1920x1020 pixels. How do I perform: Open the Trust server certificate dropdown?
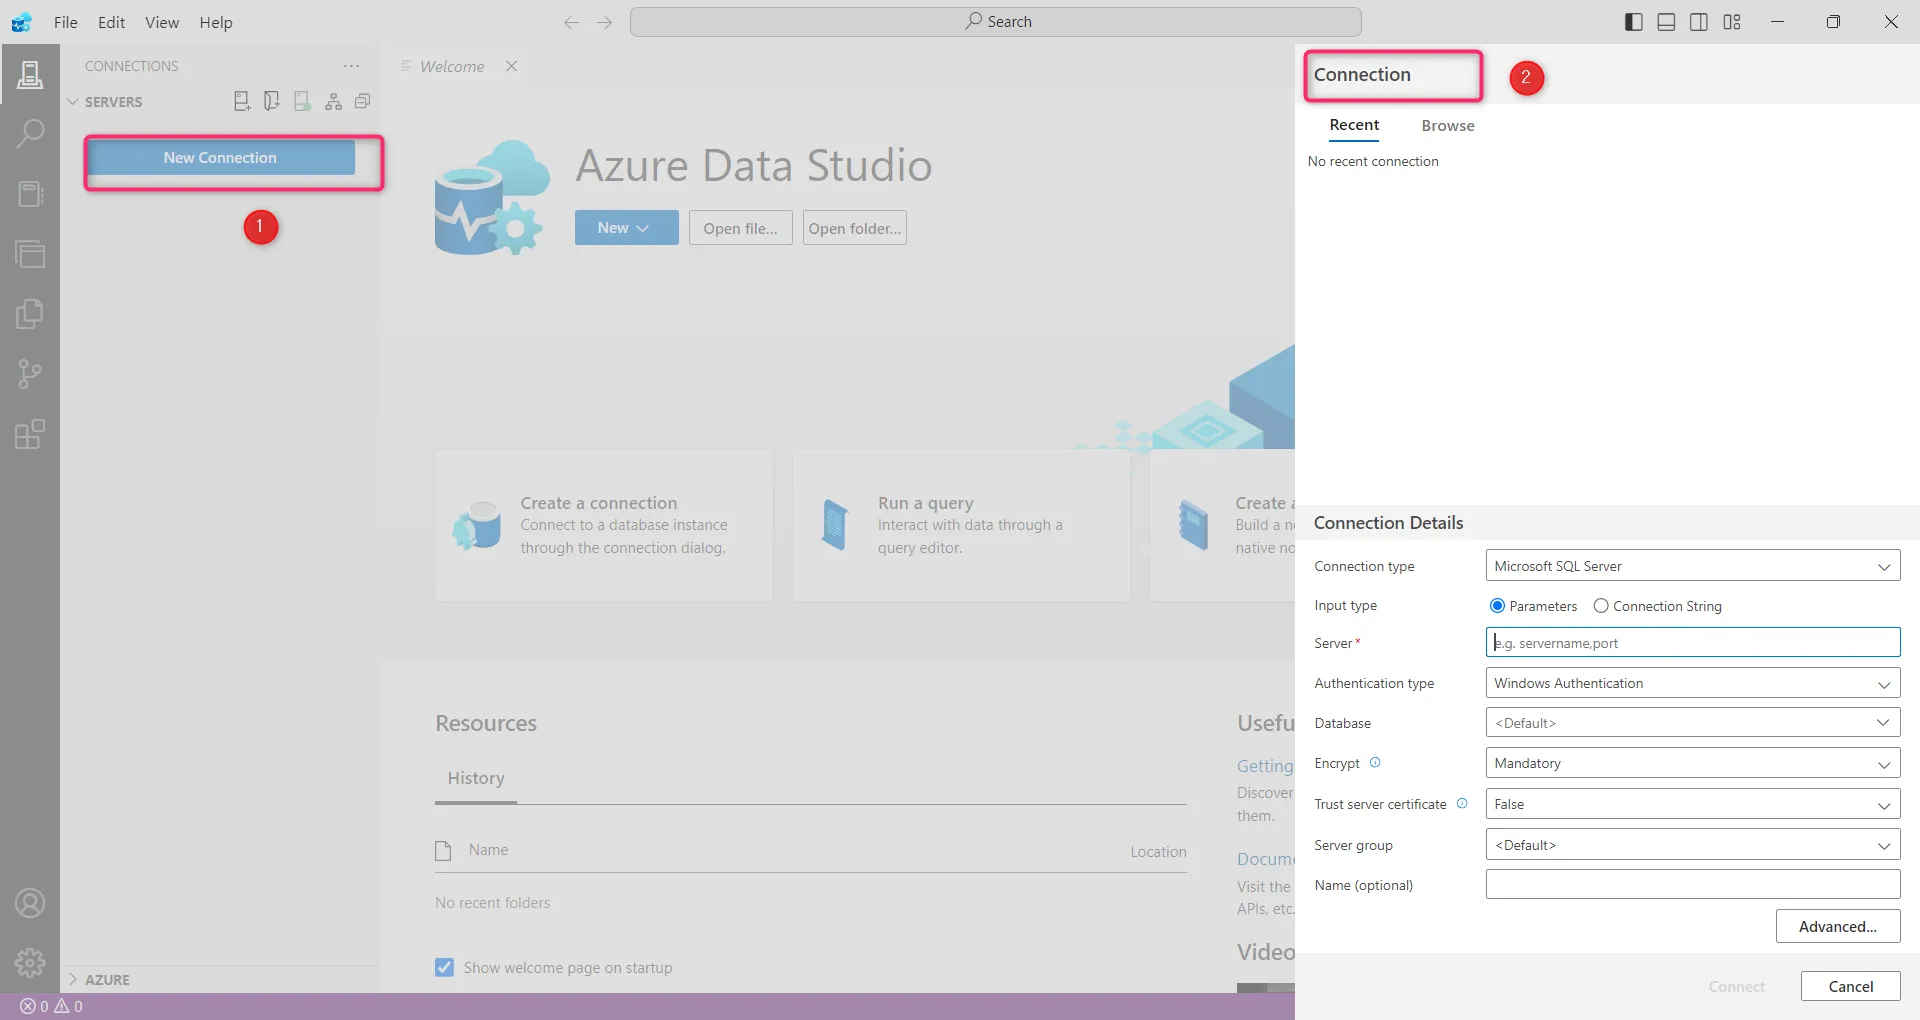point(1692,804)
